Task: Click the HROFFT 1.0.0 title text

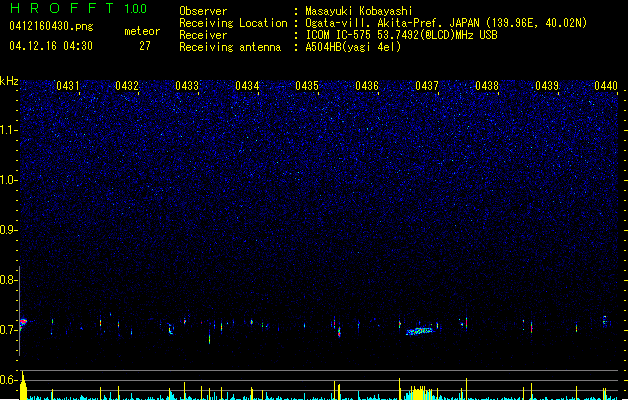Action: (79, 8)
